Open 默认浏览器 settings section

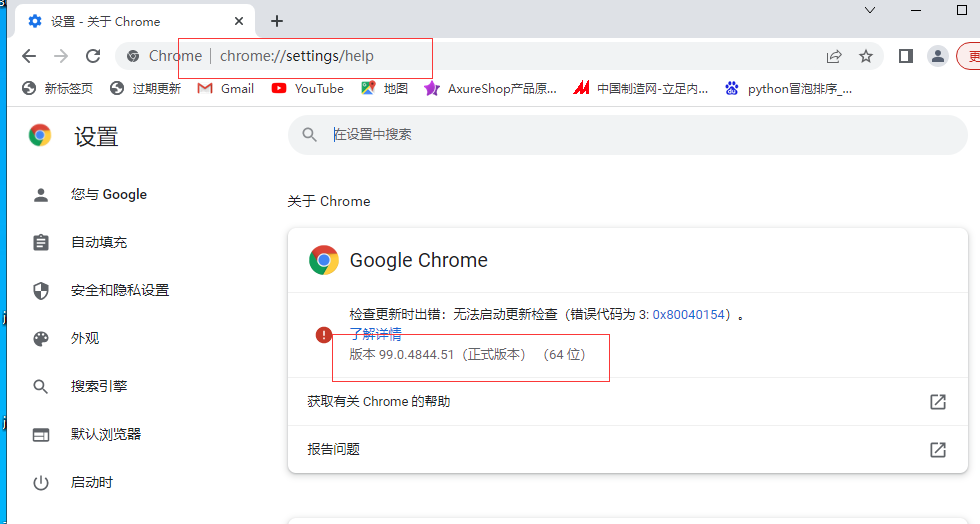(x=106, y=434)
